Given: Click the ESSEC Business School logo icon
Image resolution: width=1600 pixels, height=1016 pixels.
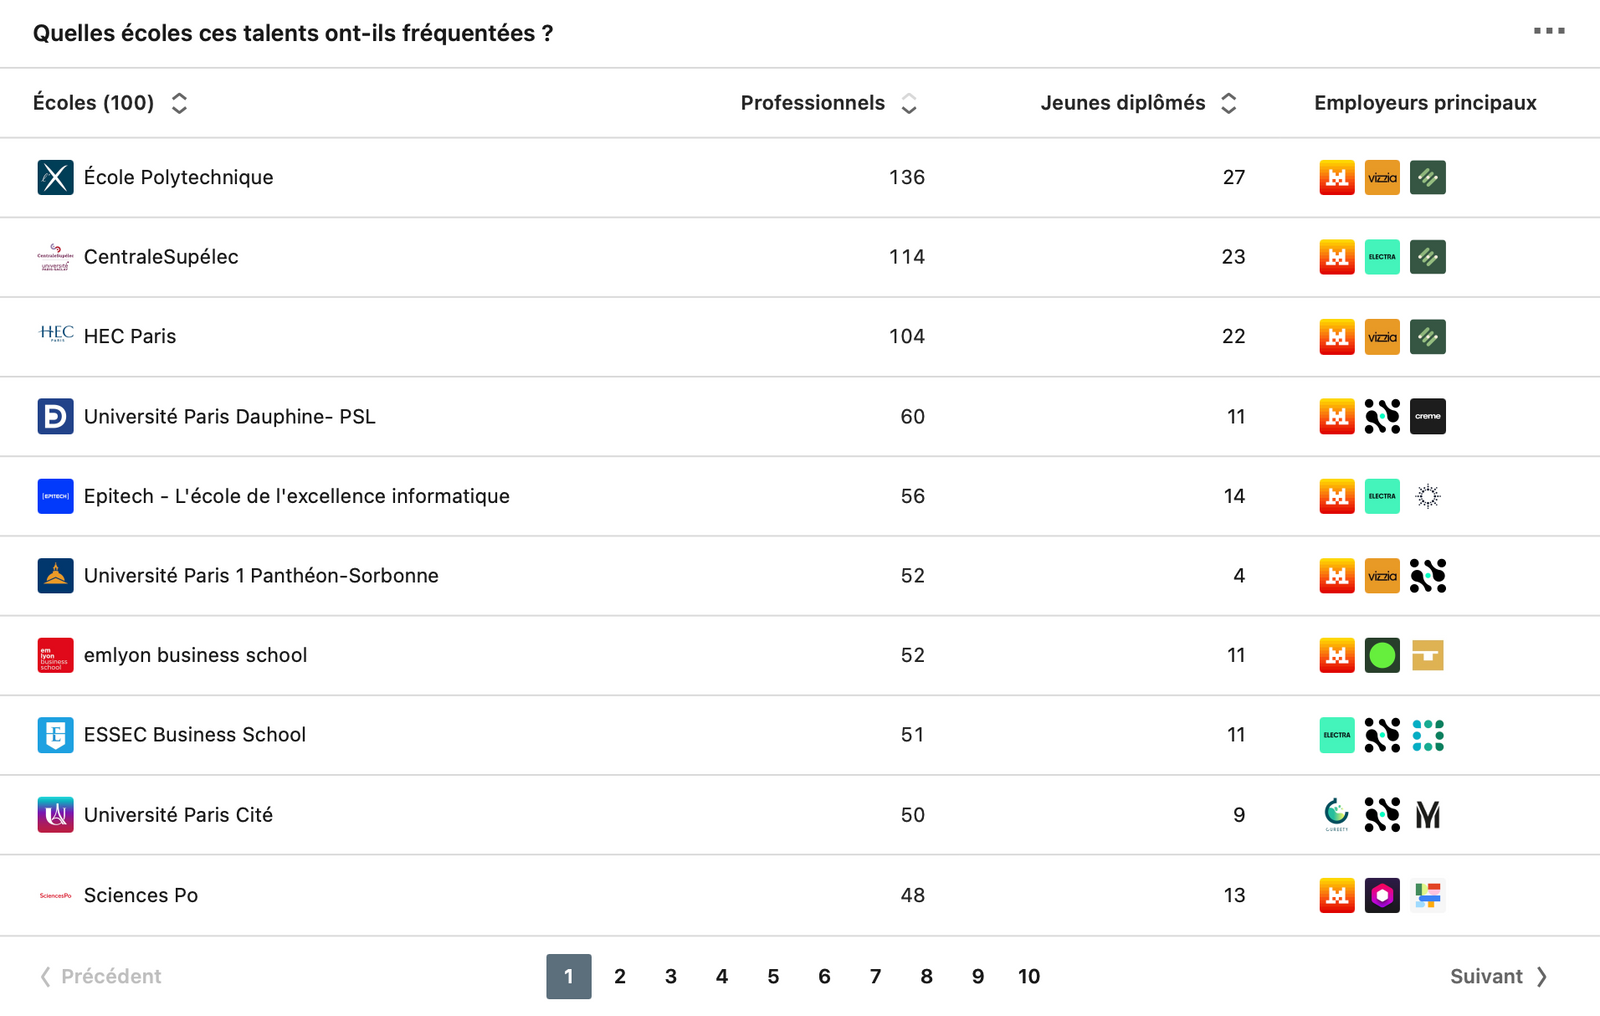Looking at the screenshot, I should click(55, 735).
